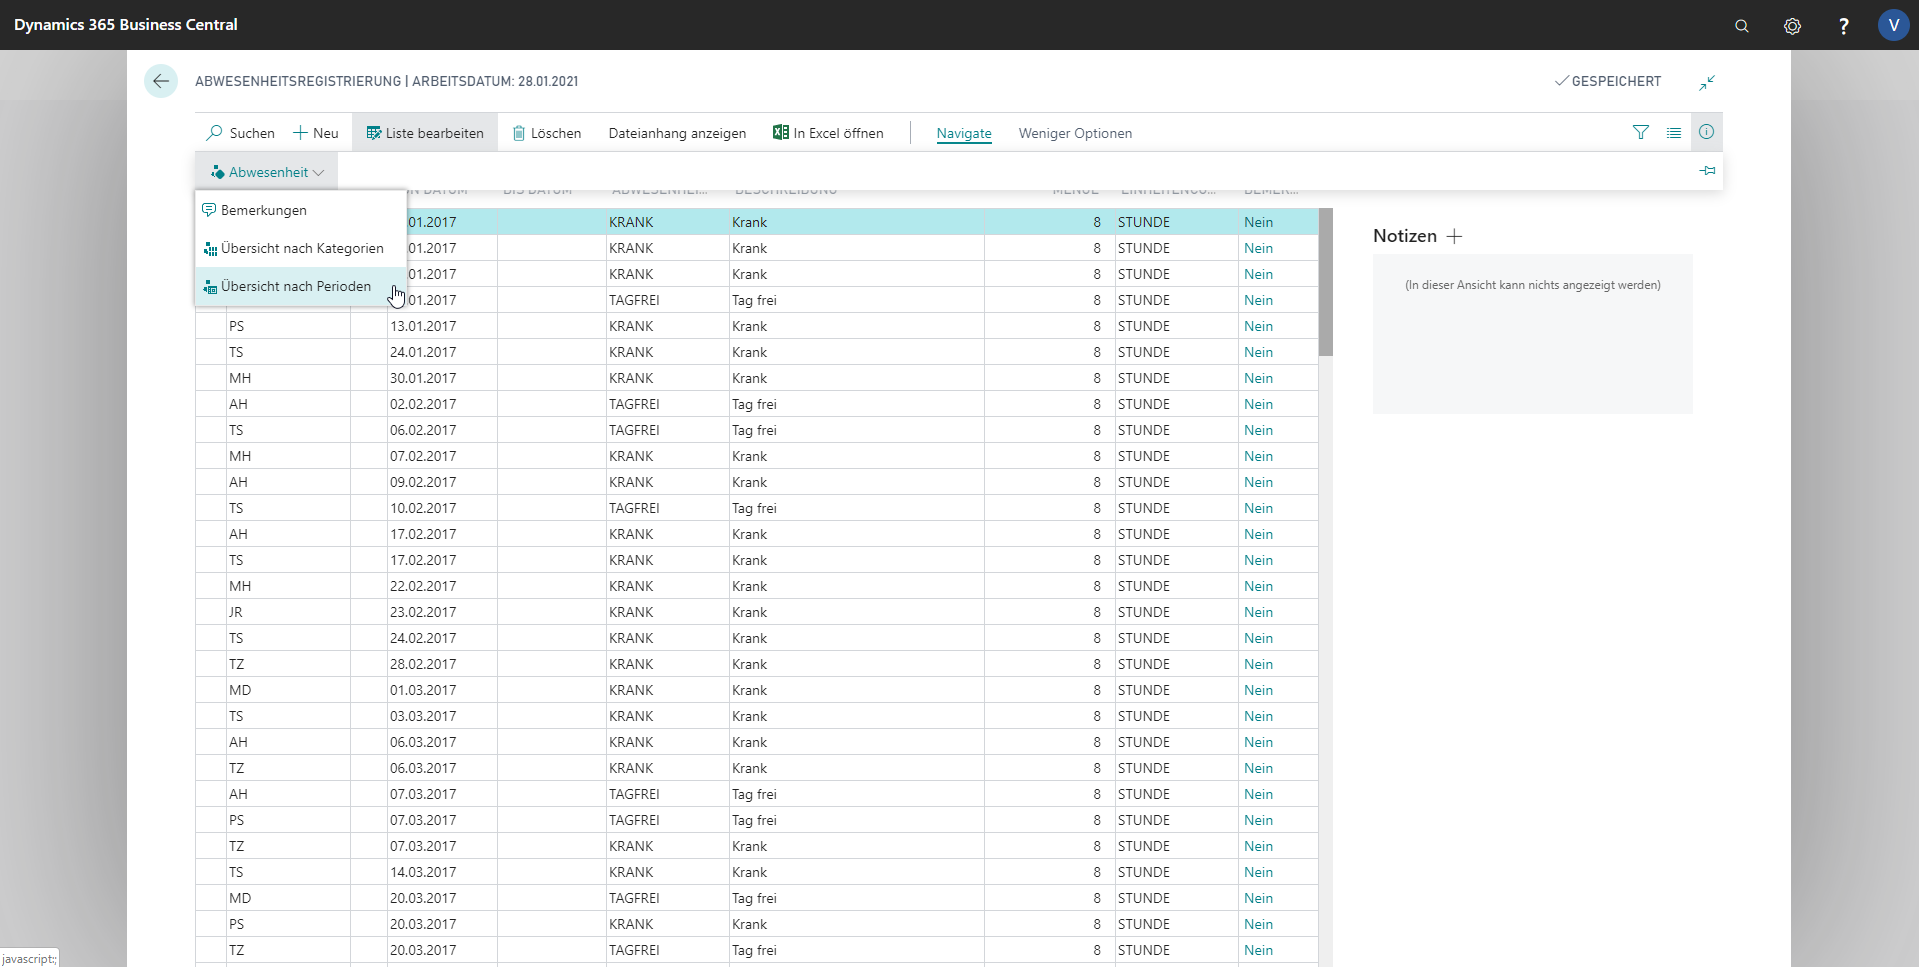Switch list layout view icon
1919x967 pixels.
[1673, 132]
